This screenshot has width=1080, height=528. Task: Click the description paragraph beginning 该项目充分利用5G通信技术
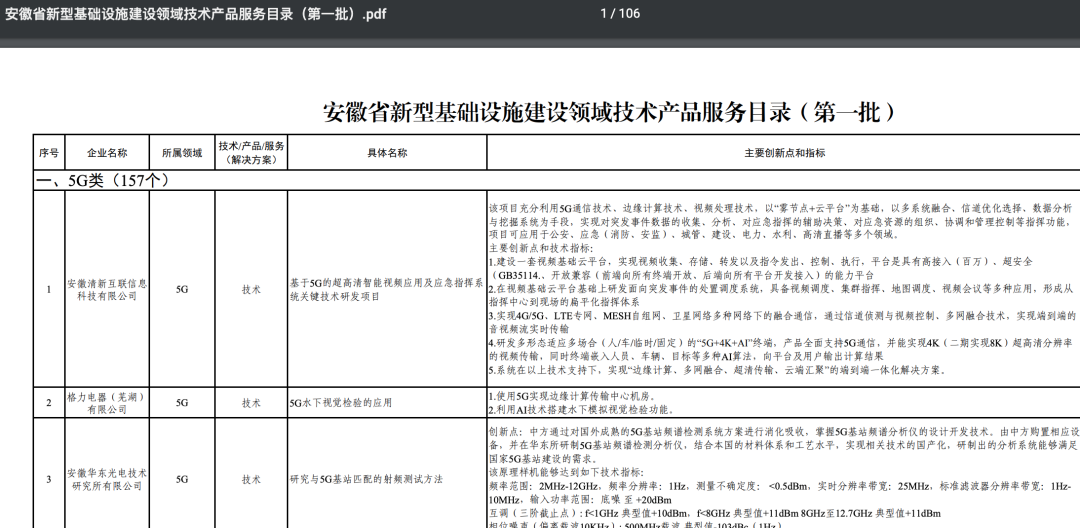tap(781, 221)
